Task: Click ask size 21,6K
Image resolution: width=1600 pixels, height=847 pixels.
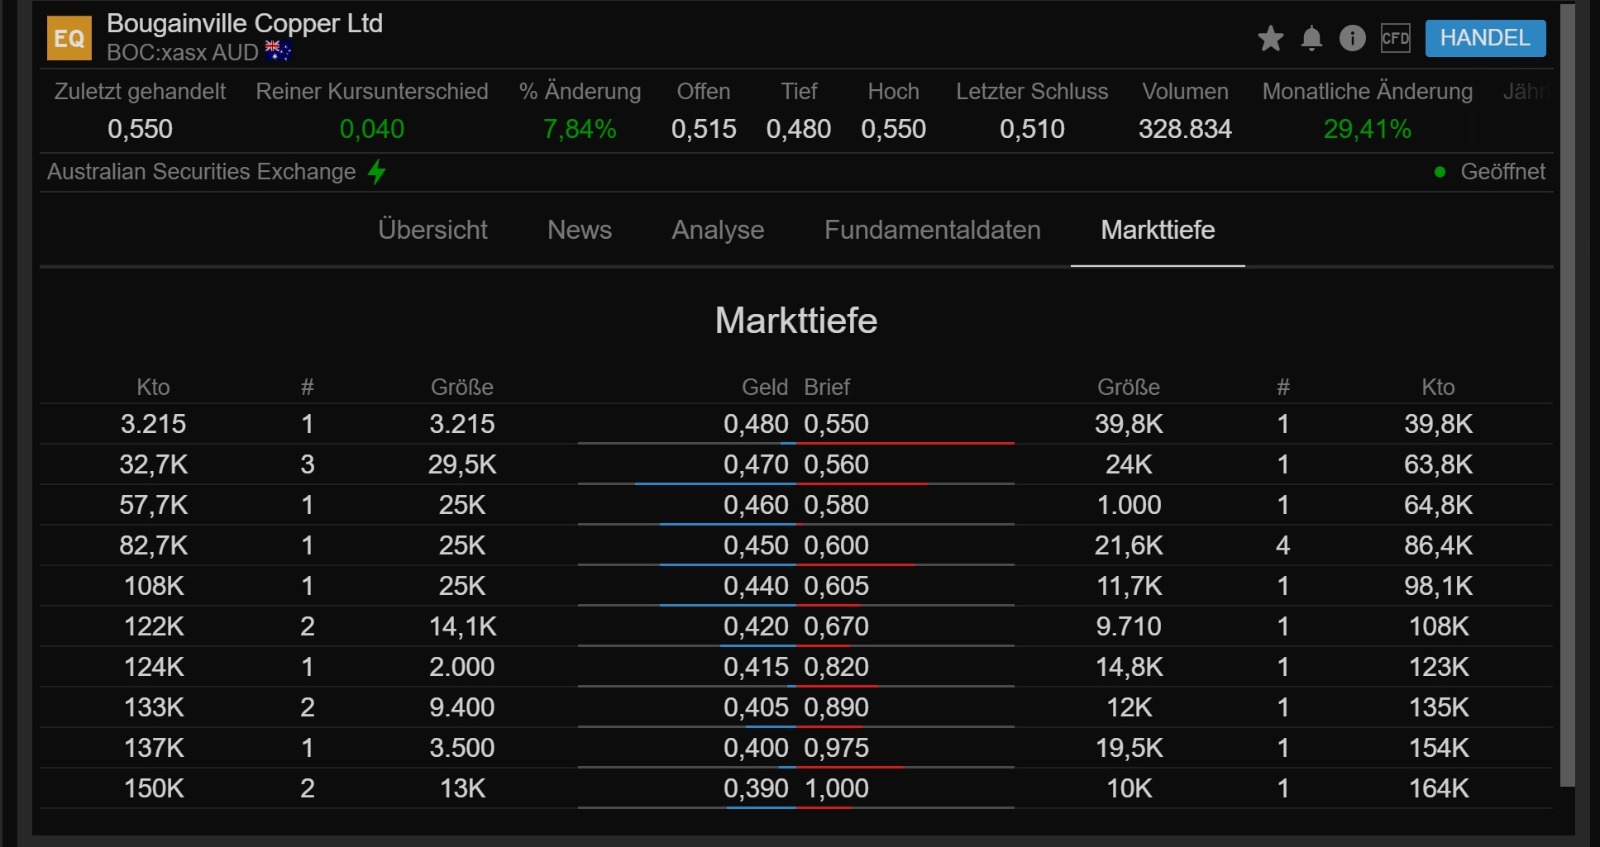Action: pyautogui.click(x=1129, y=546)
